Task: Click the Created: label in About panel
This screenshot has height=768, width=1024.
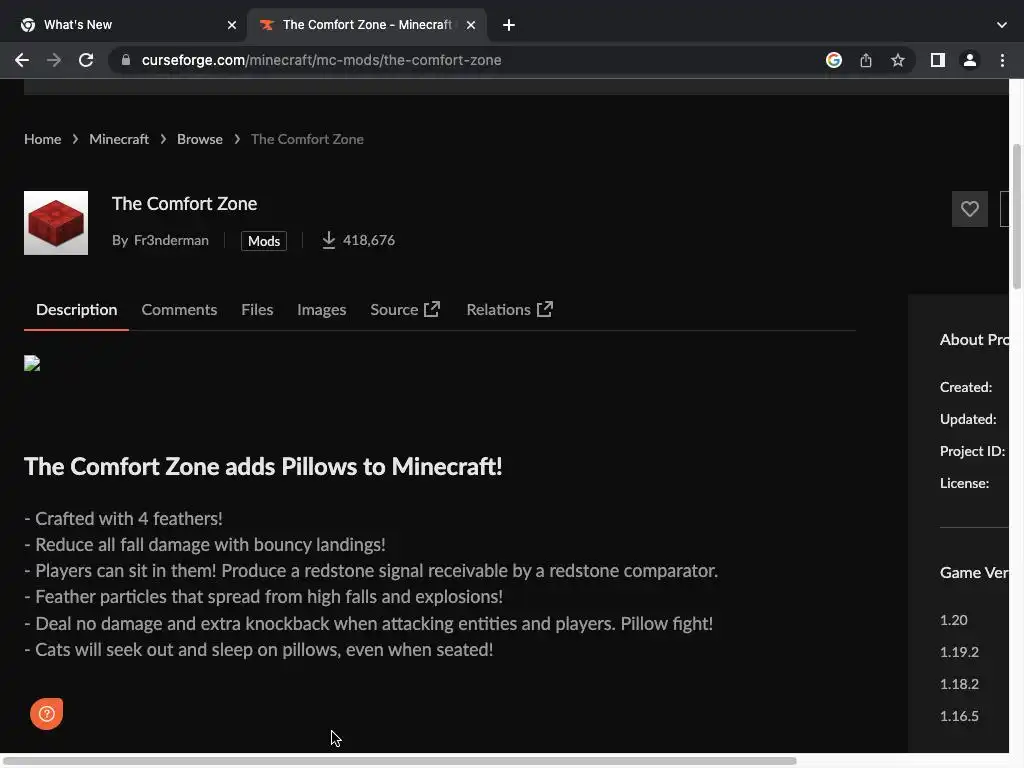Action: 966,387
